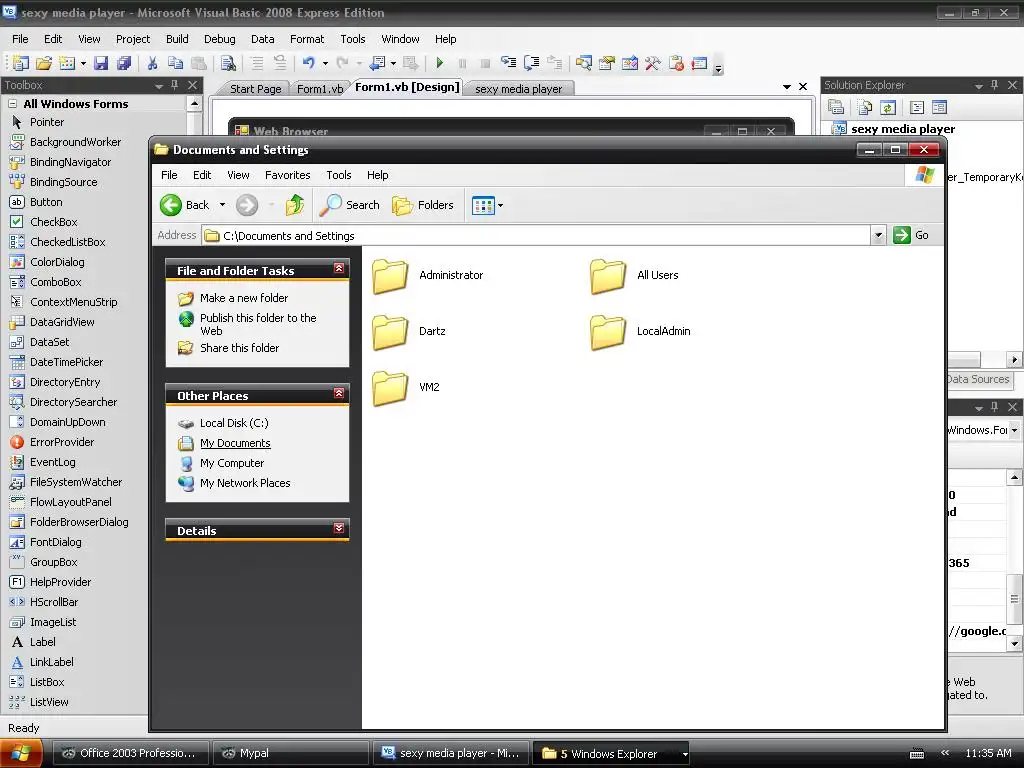Switch to the sexy media player tab
Screen dimensions: 1024x768
519,89
